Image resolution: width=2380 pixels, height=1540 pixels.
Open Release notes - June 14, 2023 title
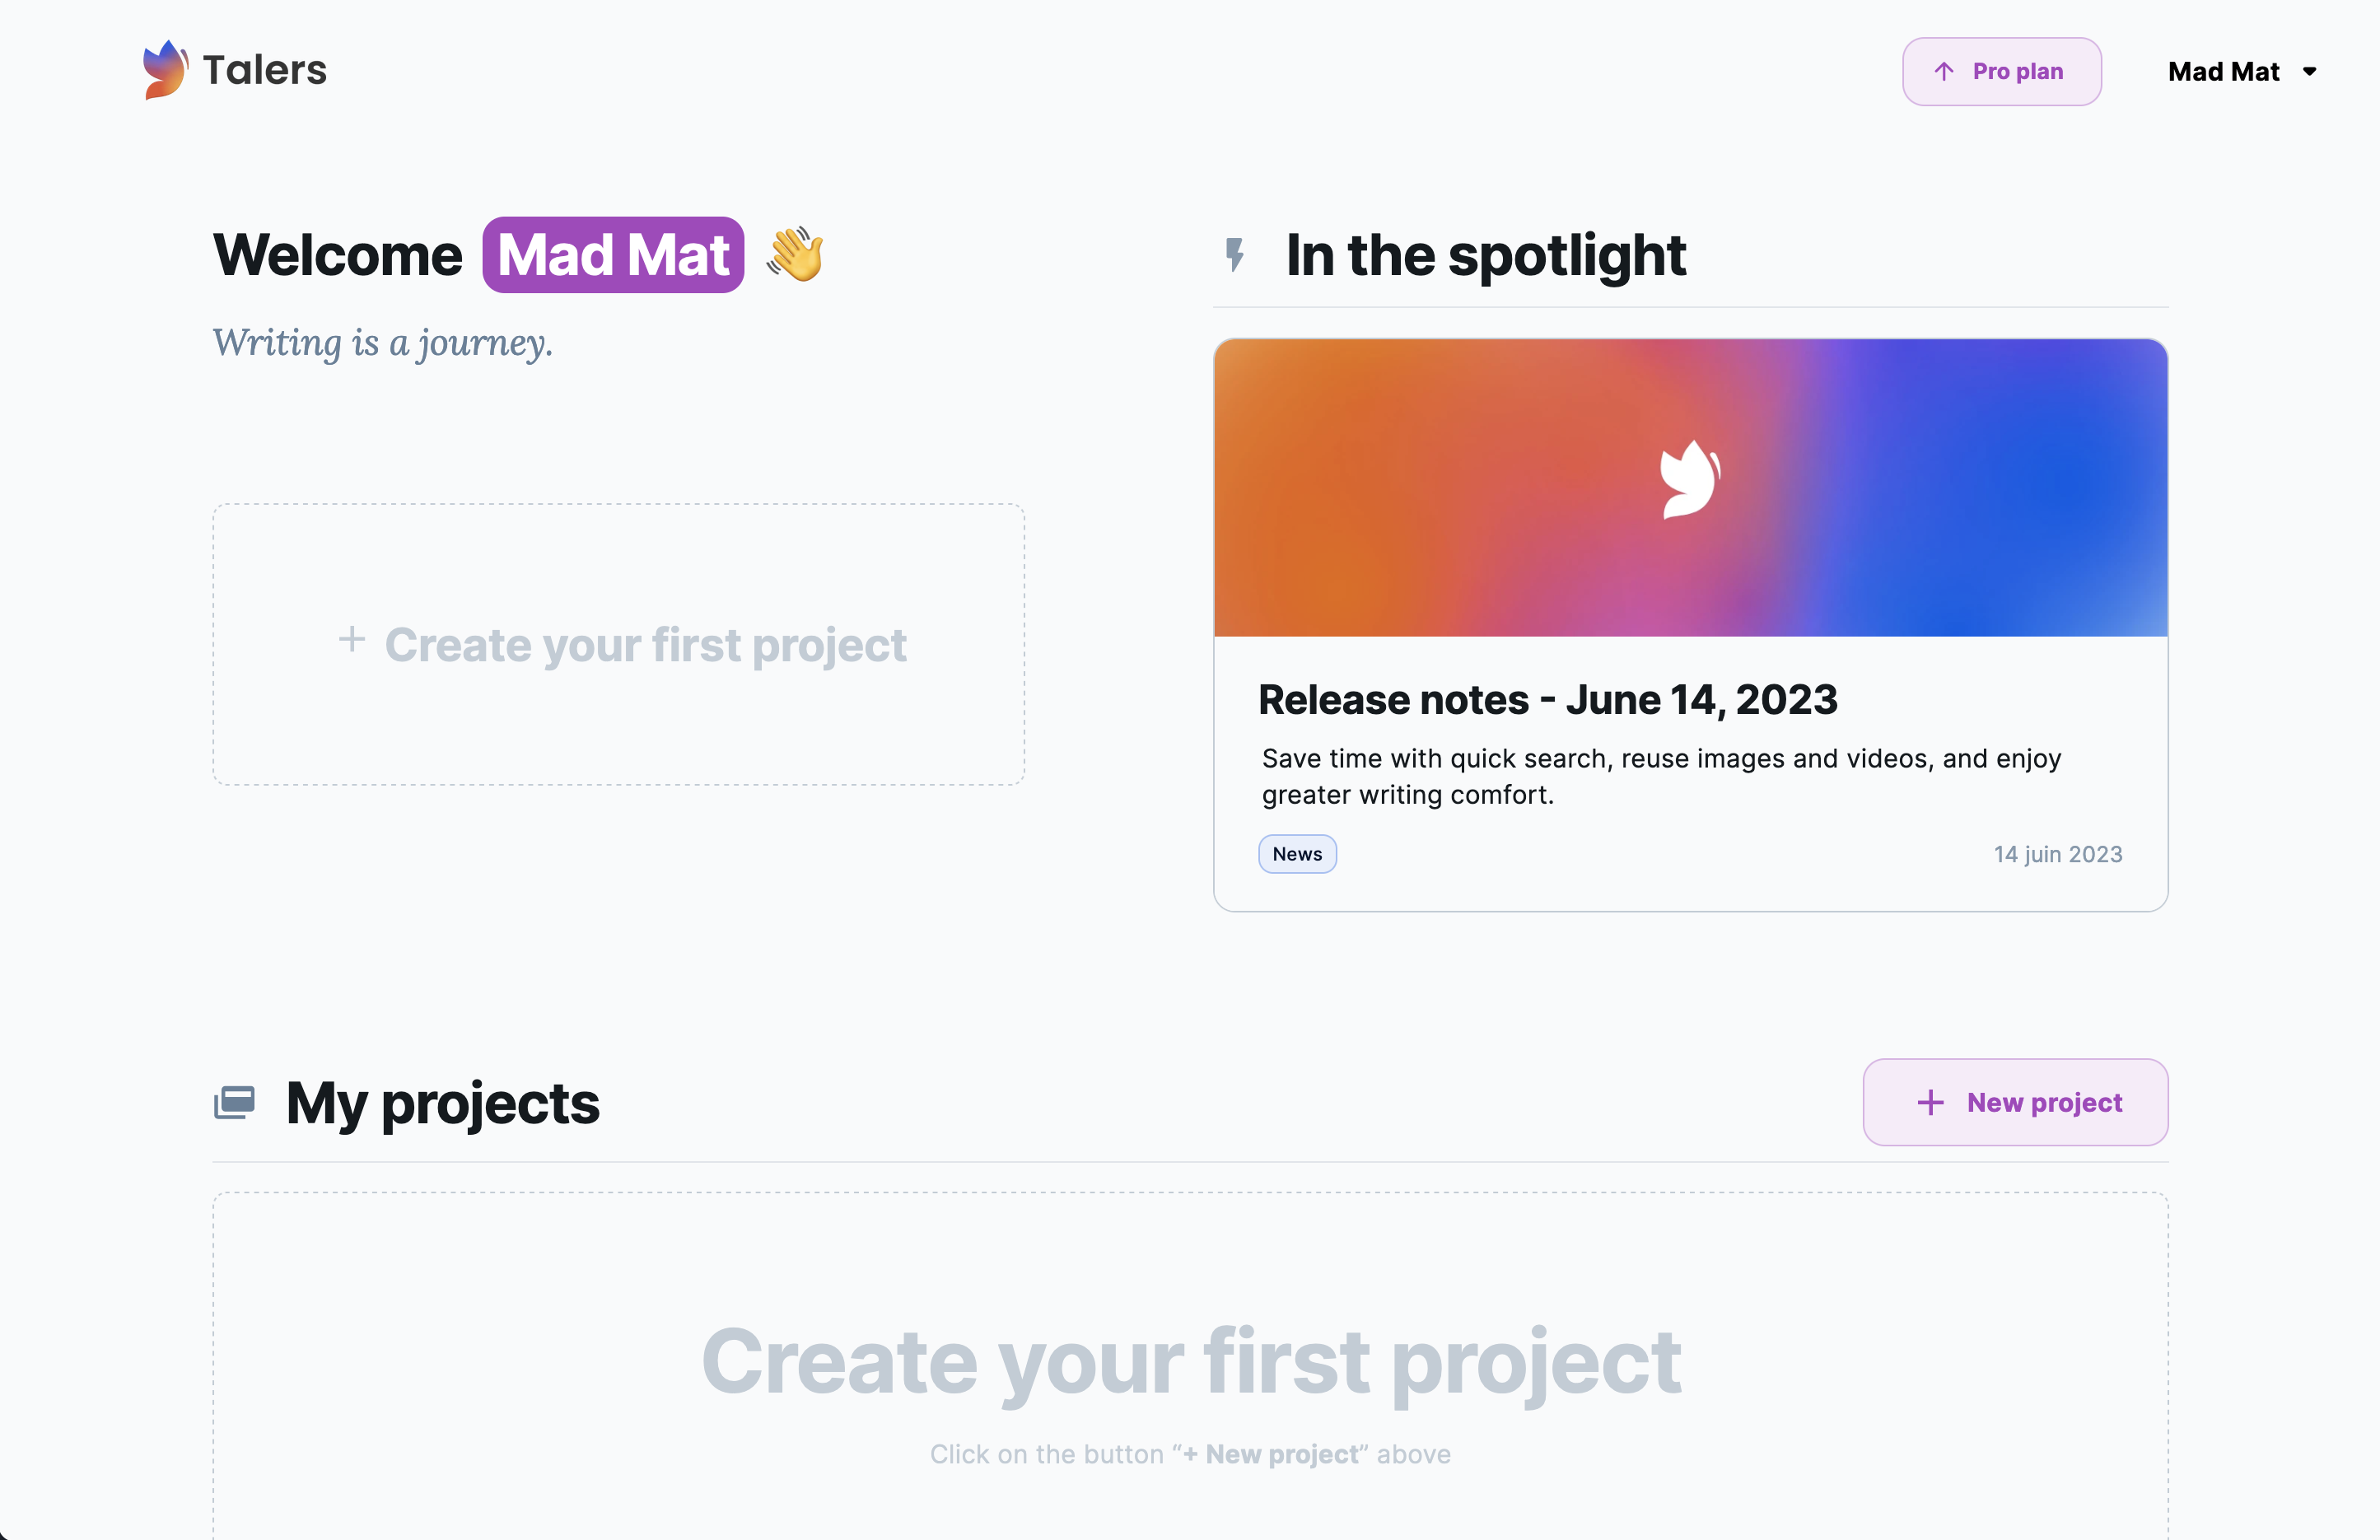click(x=1547, y=700)
